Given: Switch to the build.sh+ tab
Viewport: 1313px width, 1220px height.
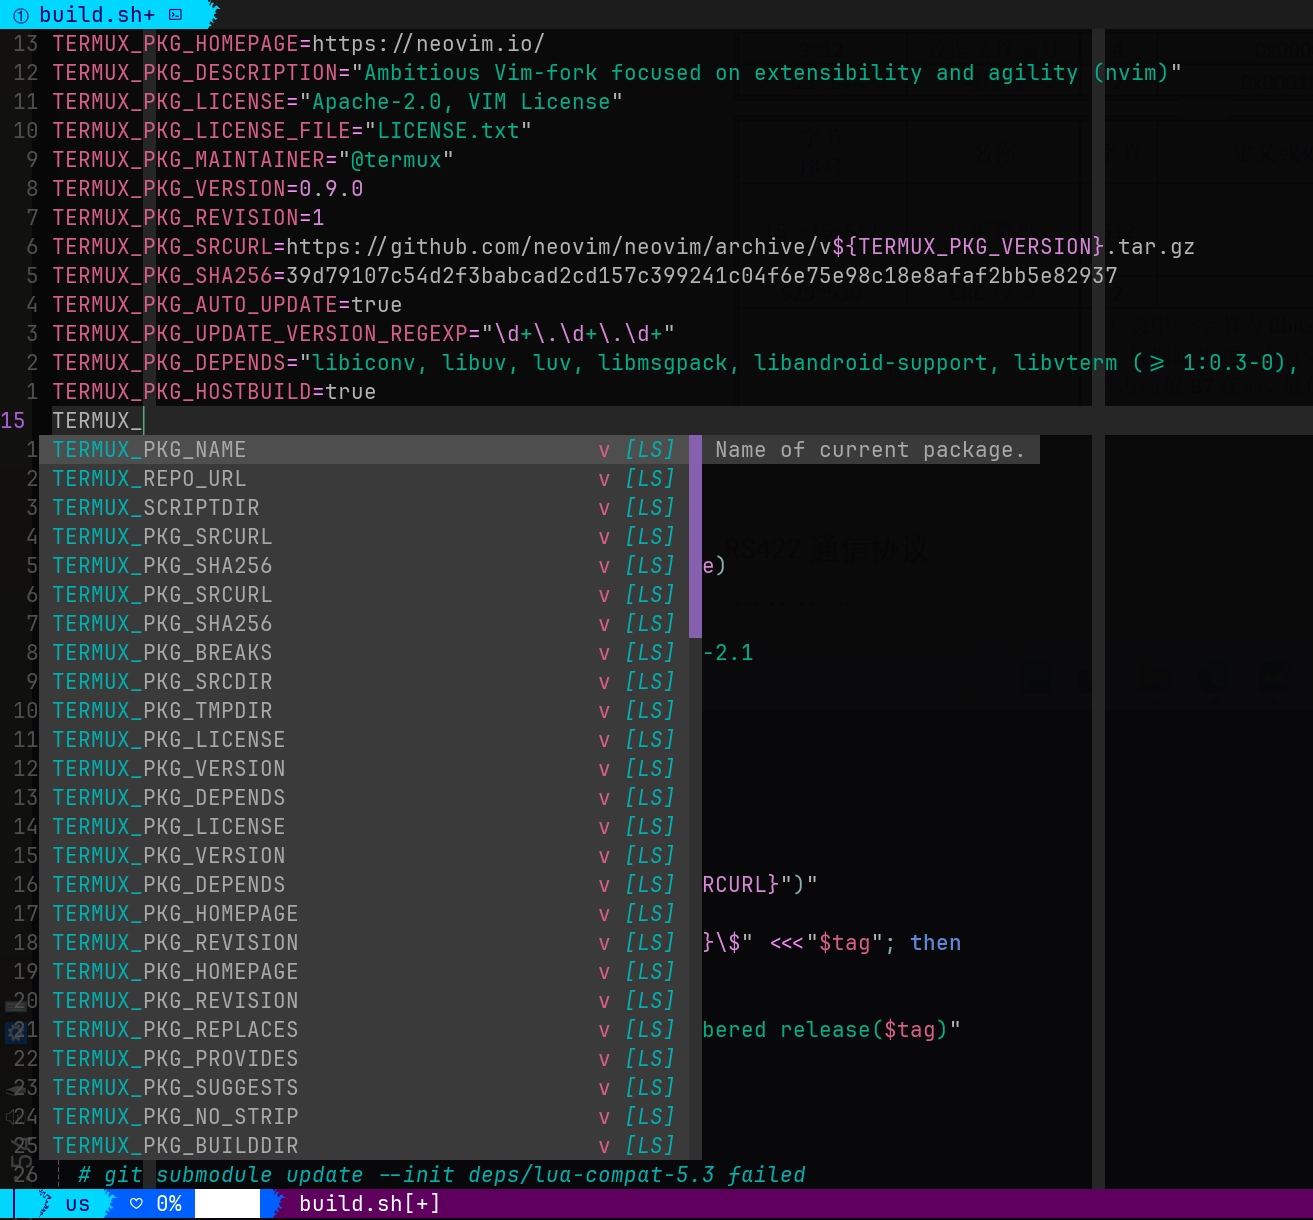Looking at the screenshot, I should coord(97,15).
